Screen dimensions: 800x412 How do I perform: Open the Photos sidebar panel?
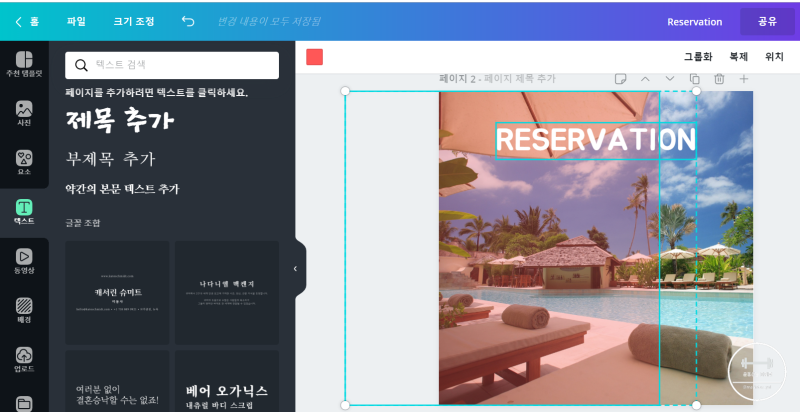[24, 113]
